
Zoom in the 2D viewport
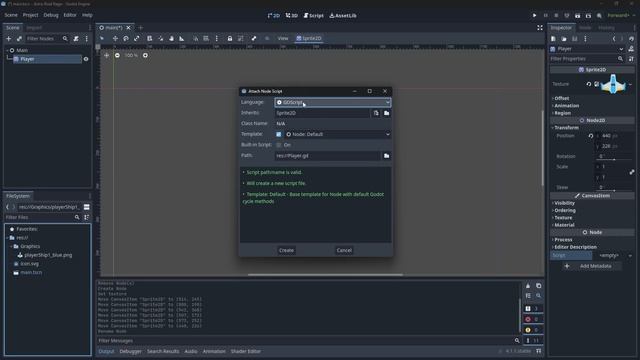(145, 55)
